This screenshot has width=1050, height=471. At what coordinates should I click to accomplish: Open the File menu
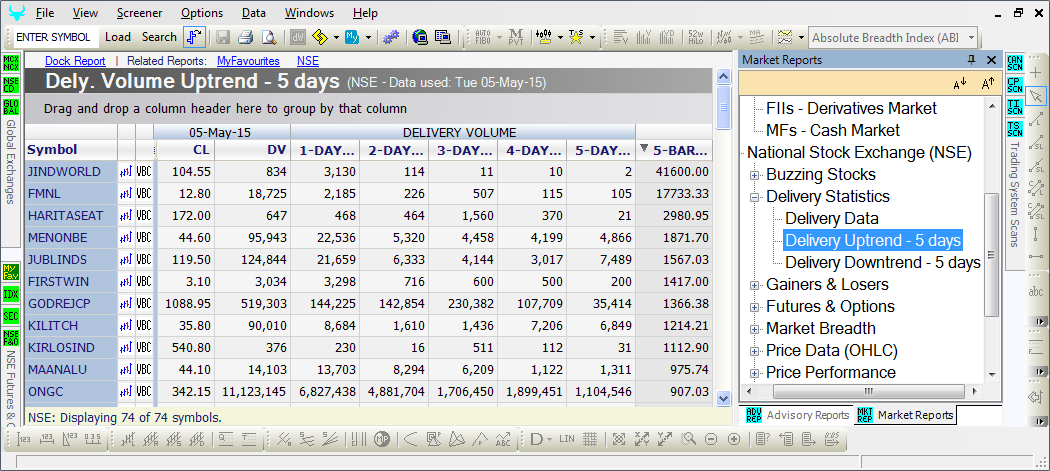click(46, 13)
